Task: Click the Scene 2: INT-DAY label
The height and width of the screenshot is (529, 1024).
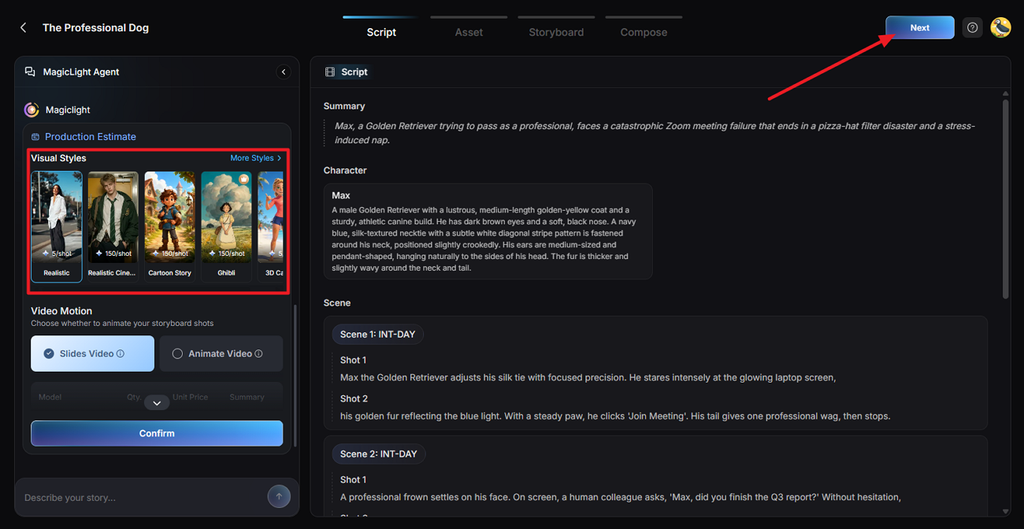Action: [x=379, y=454]
